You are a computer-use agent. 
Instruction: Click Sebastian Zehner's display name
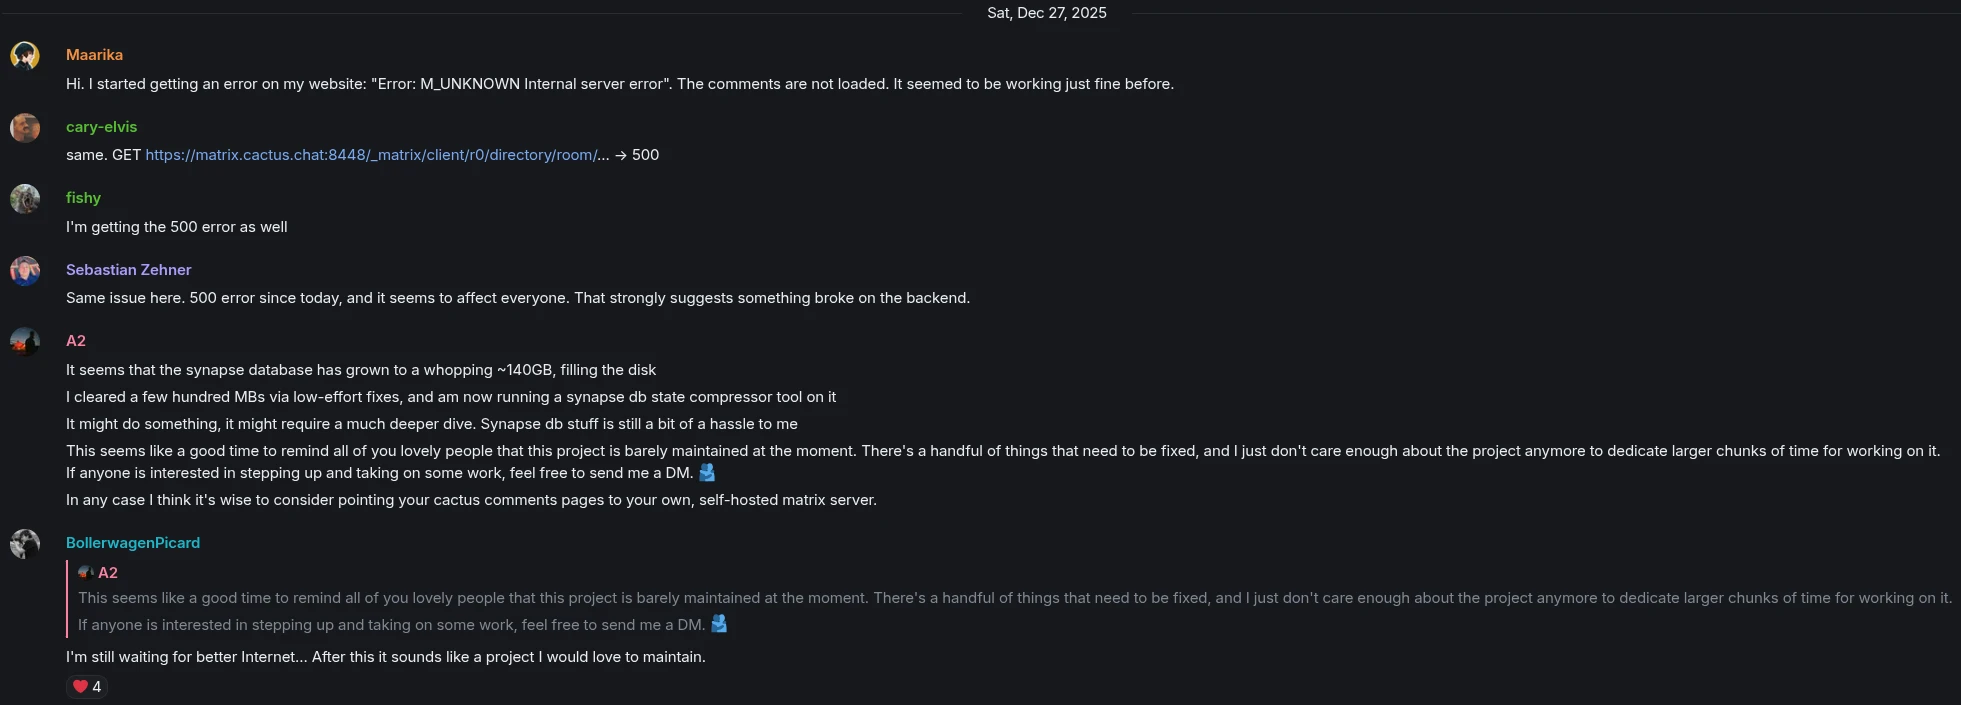pyautogui.click(x=128, y=270)
